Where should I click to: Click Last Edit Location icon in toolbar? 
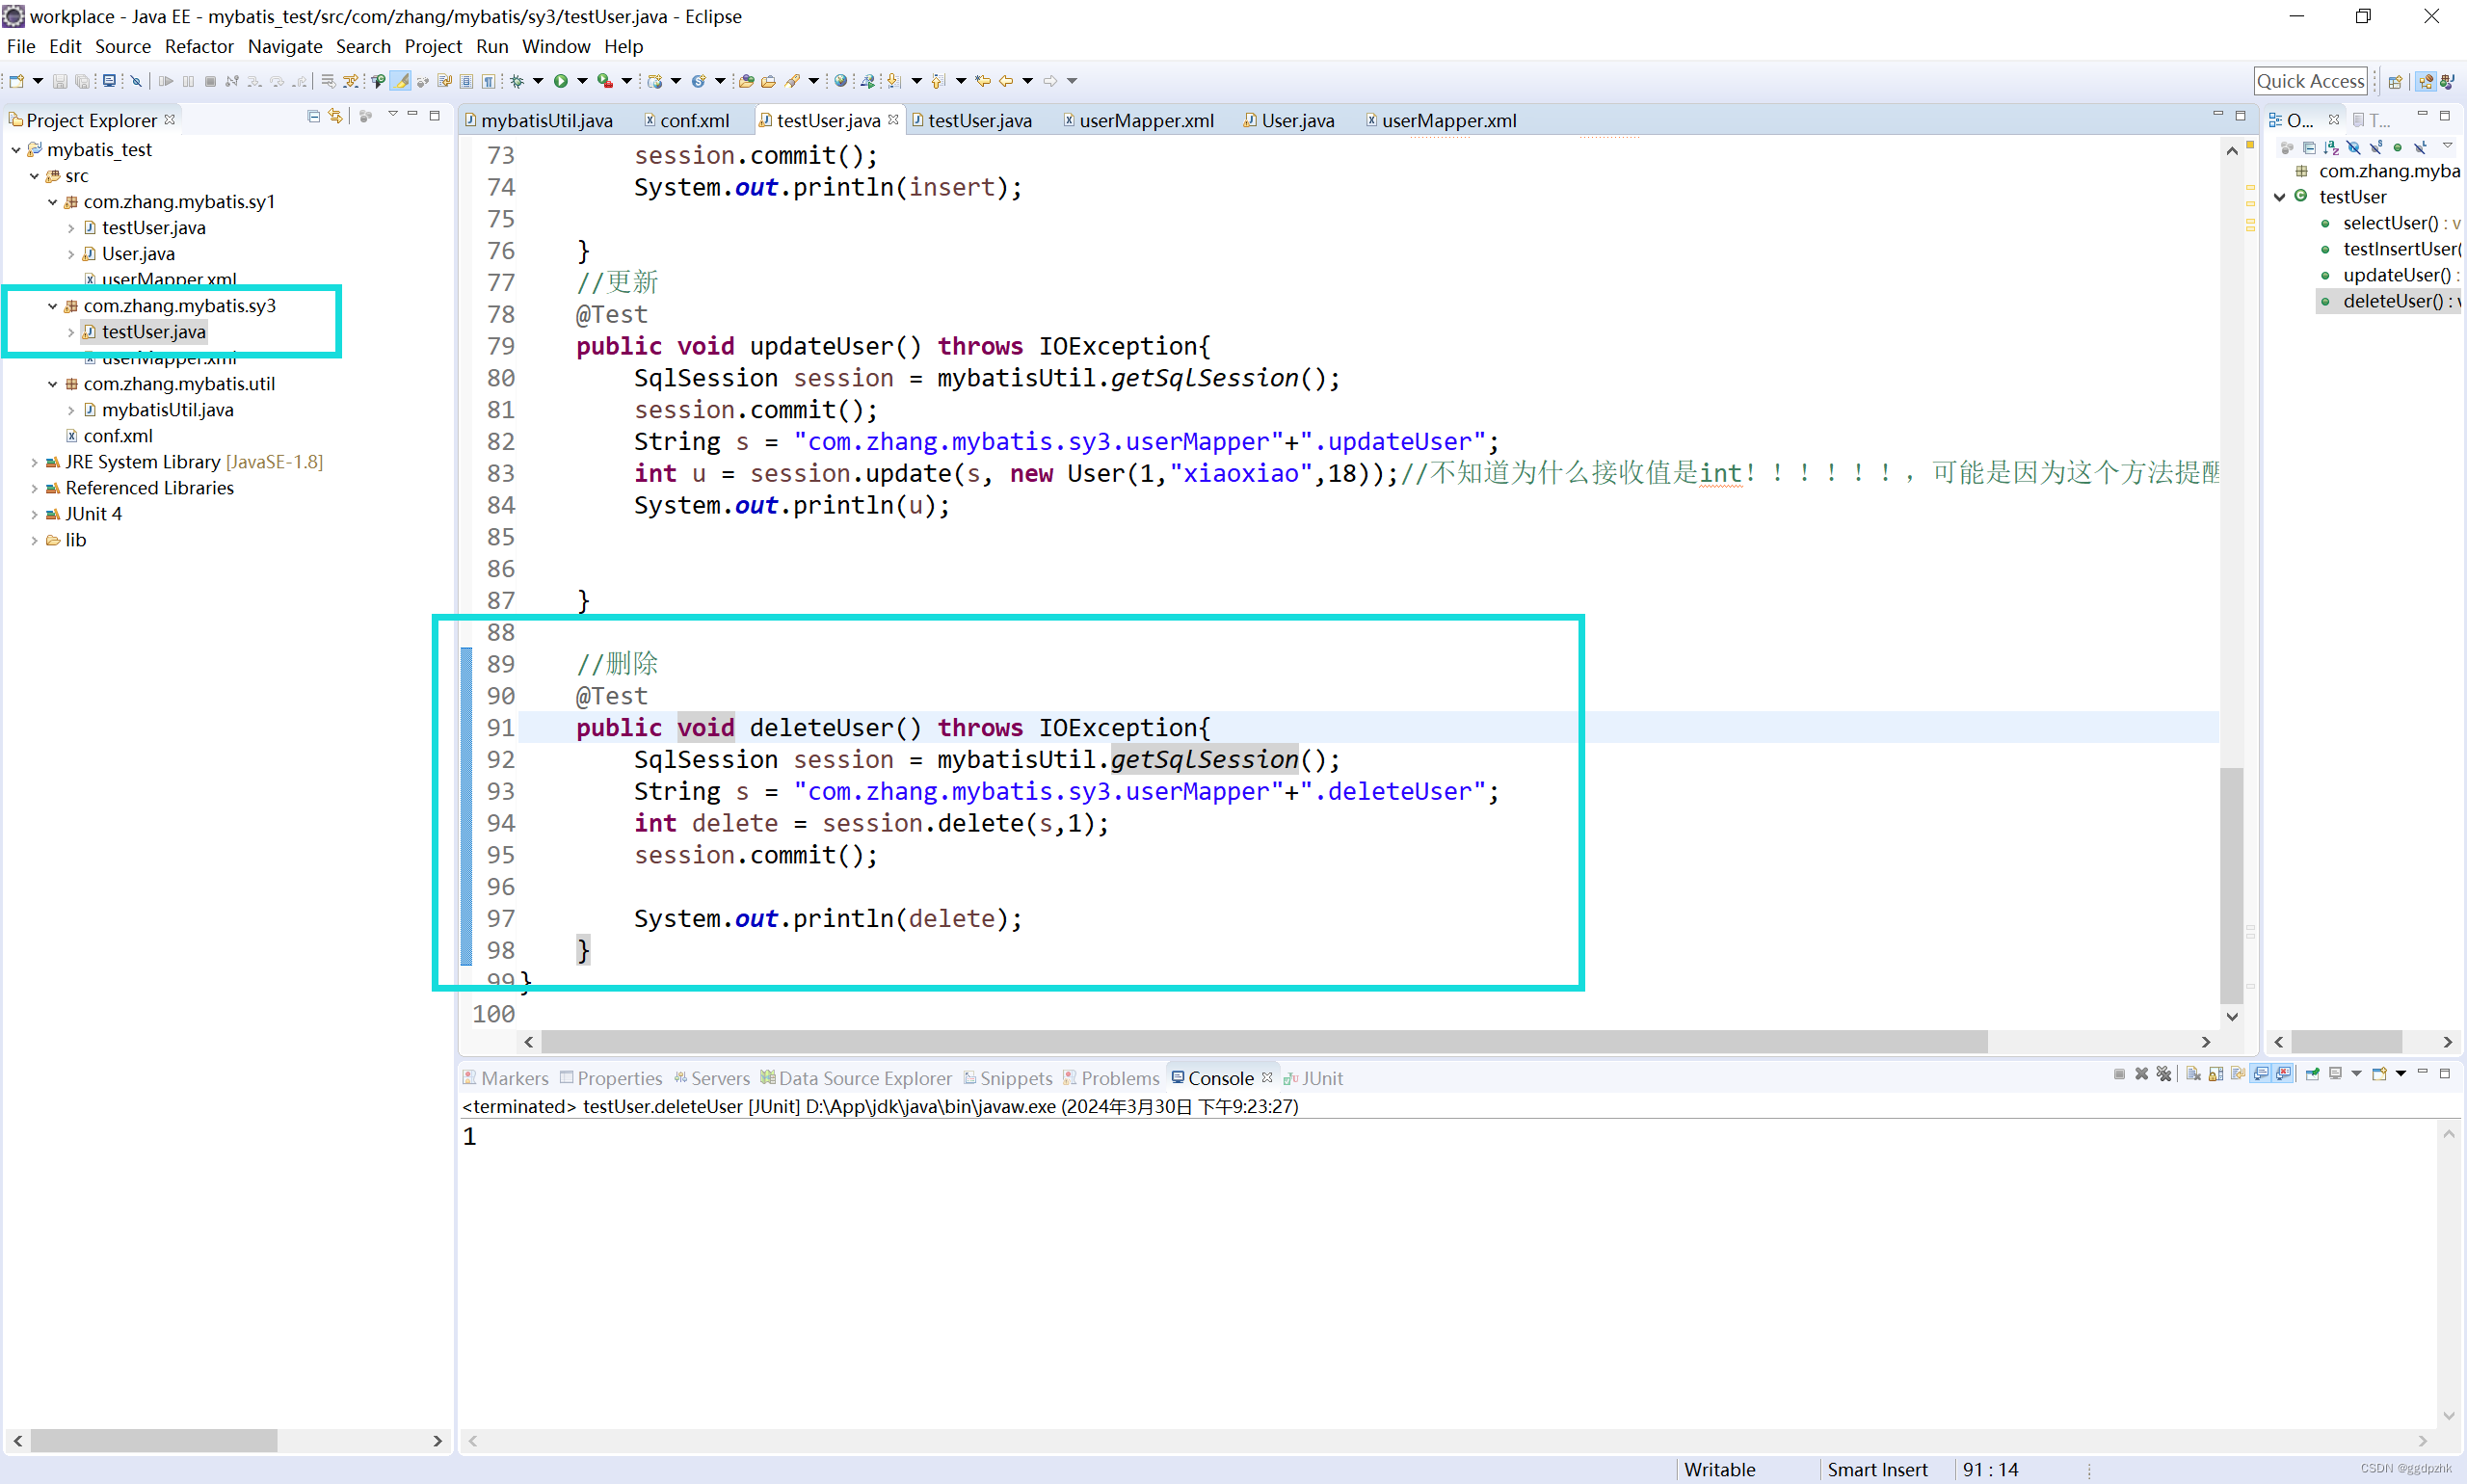983,81
